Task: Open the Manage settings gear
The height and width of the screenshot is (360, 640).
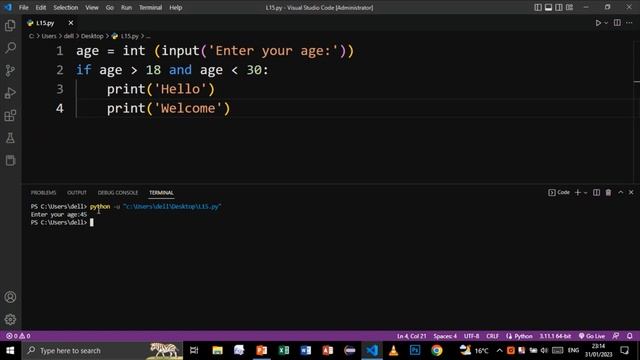Action: (10, 319)
